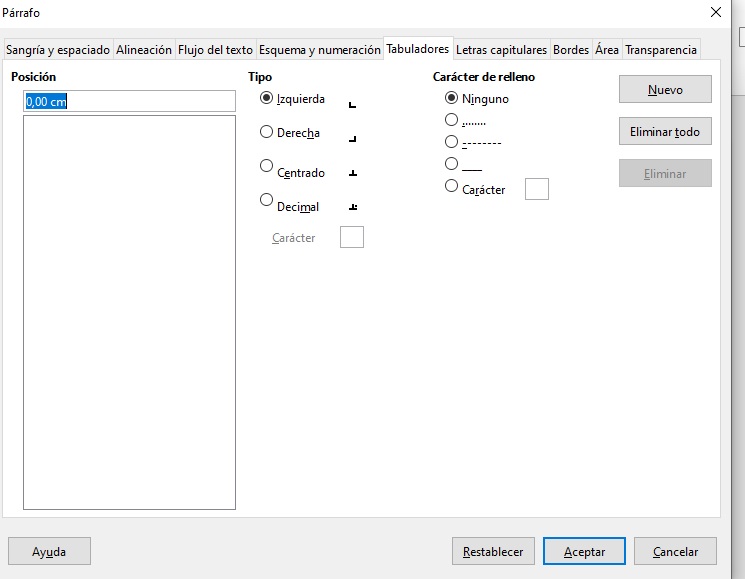Click the Eliminar todo button
745x579 pixels.
[x=665, y=132]
